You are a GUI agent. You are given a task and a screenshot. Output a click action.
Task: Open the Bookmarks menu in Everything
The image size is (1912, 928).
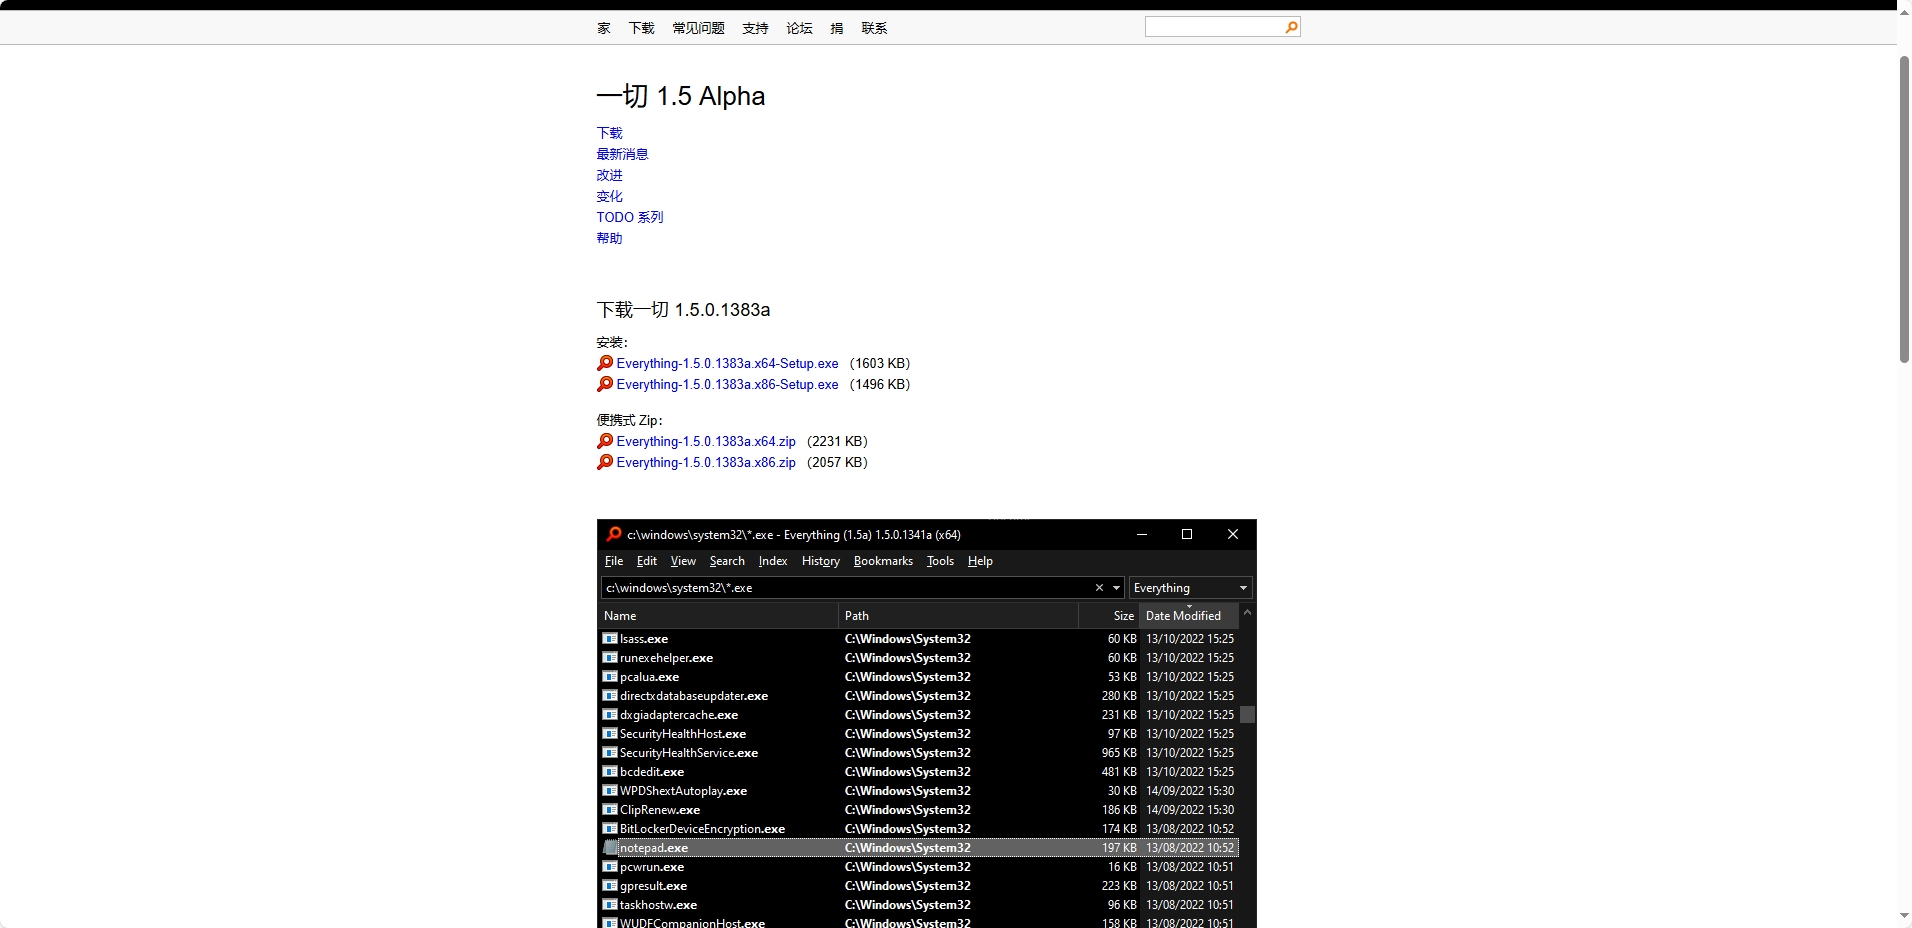click(x=883, y=561)
